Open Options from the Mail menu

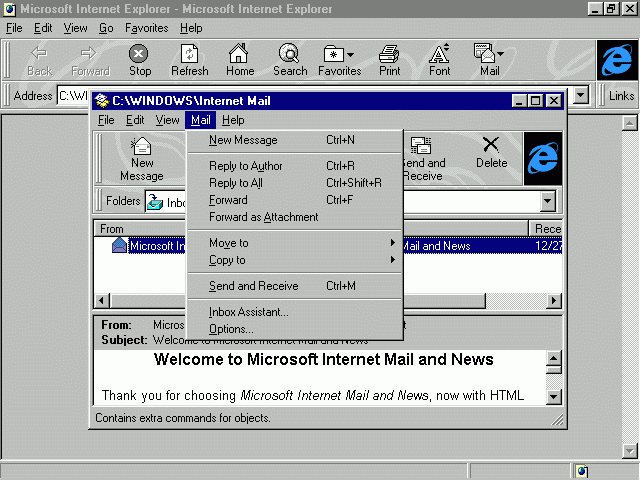(x=295, y=329)
